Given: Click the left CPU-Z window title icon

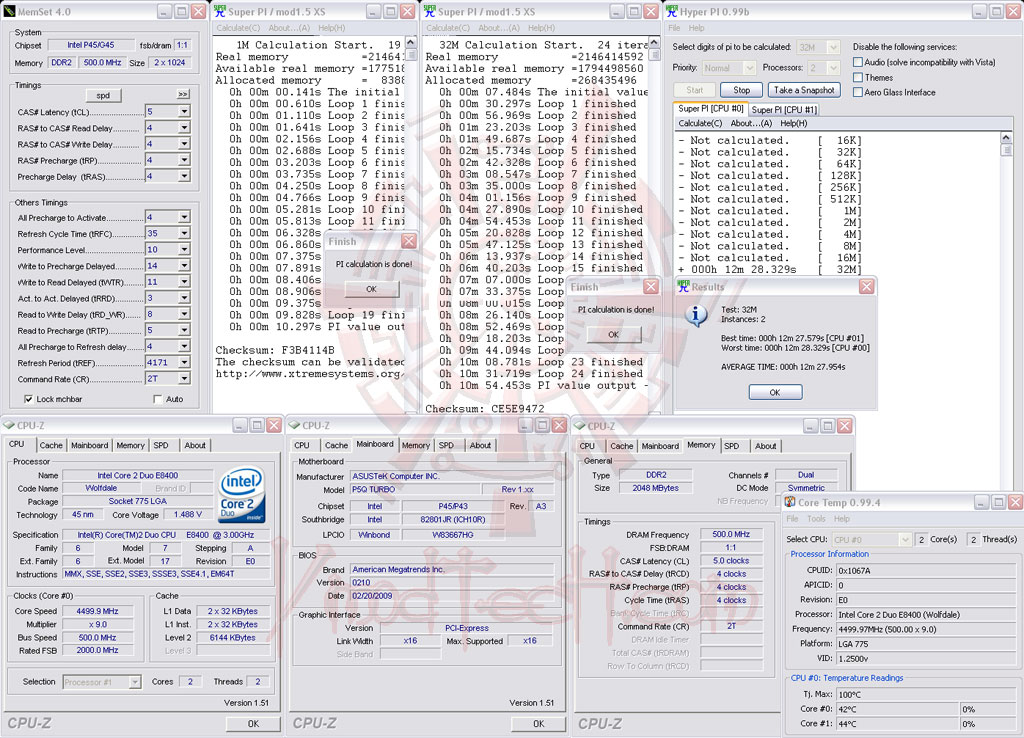Looking at the screenshot, I should 9,425.
